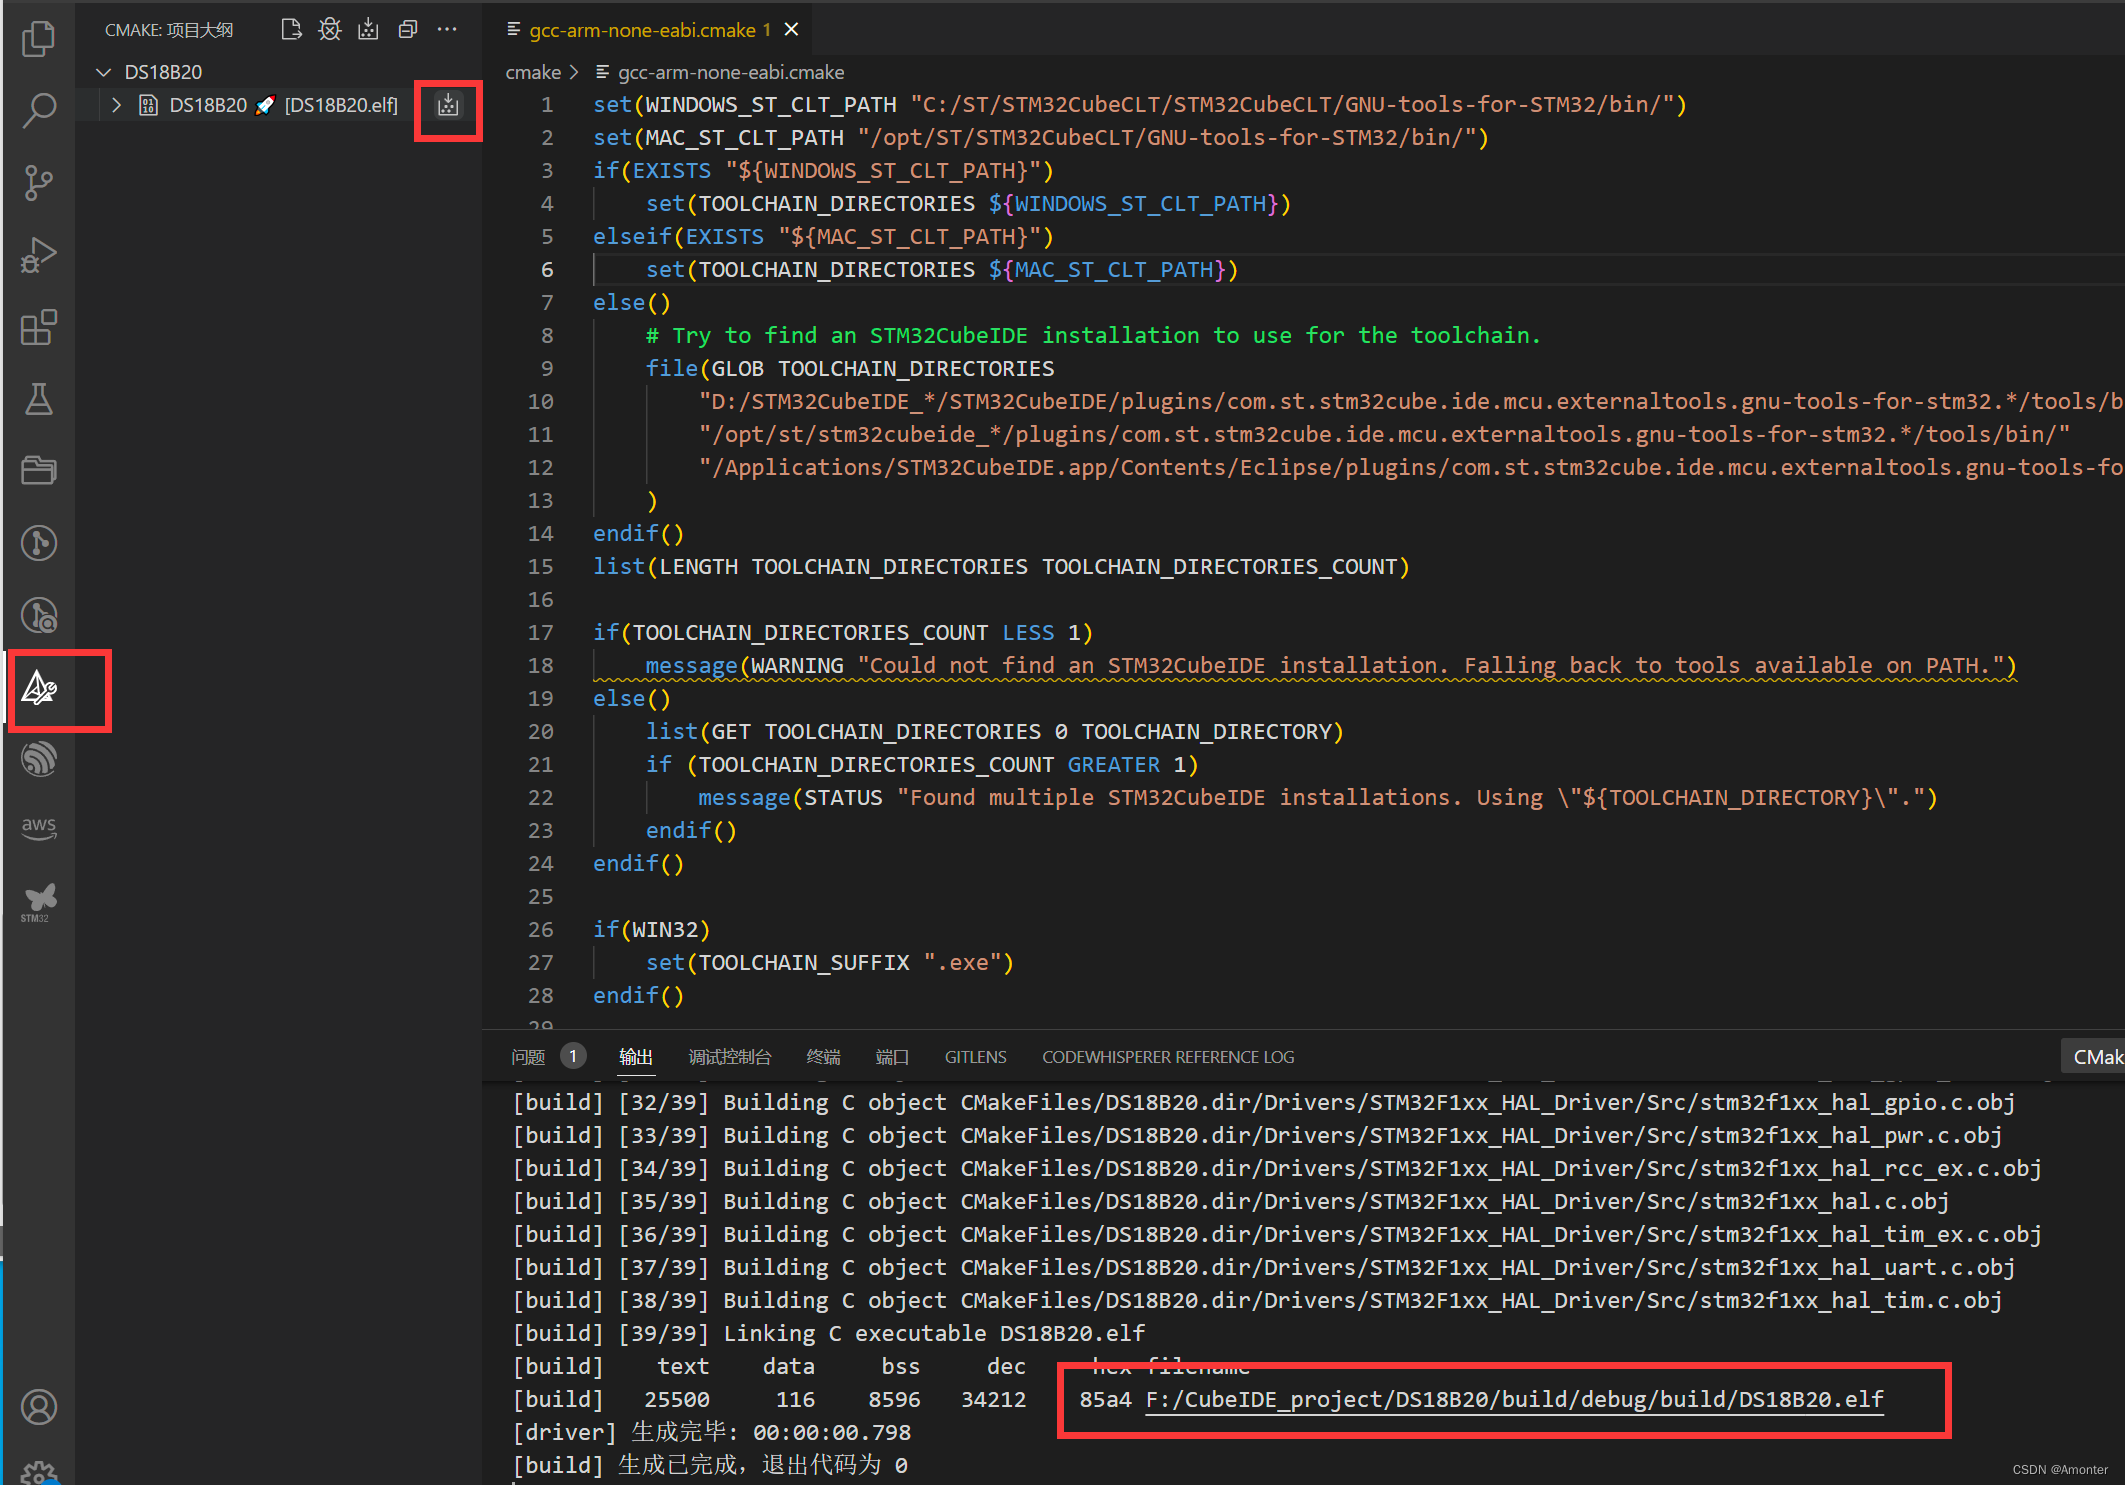Click the 'file(GLOB TOOLCHAIN_DIRECTORIES' line
The image size is (2125, 1485).
click(849, 368)
